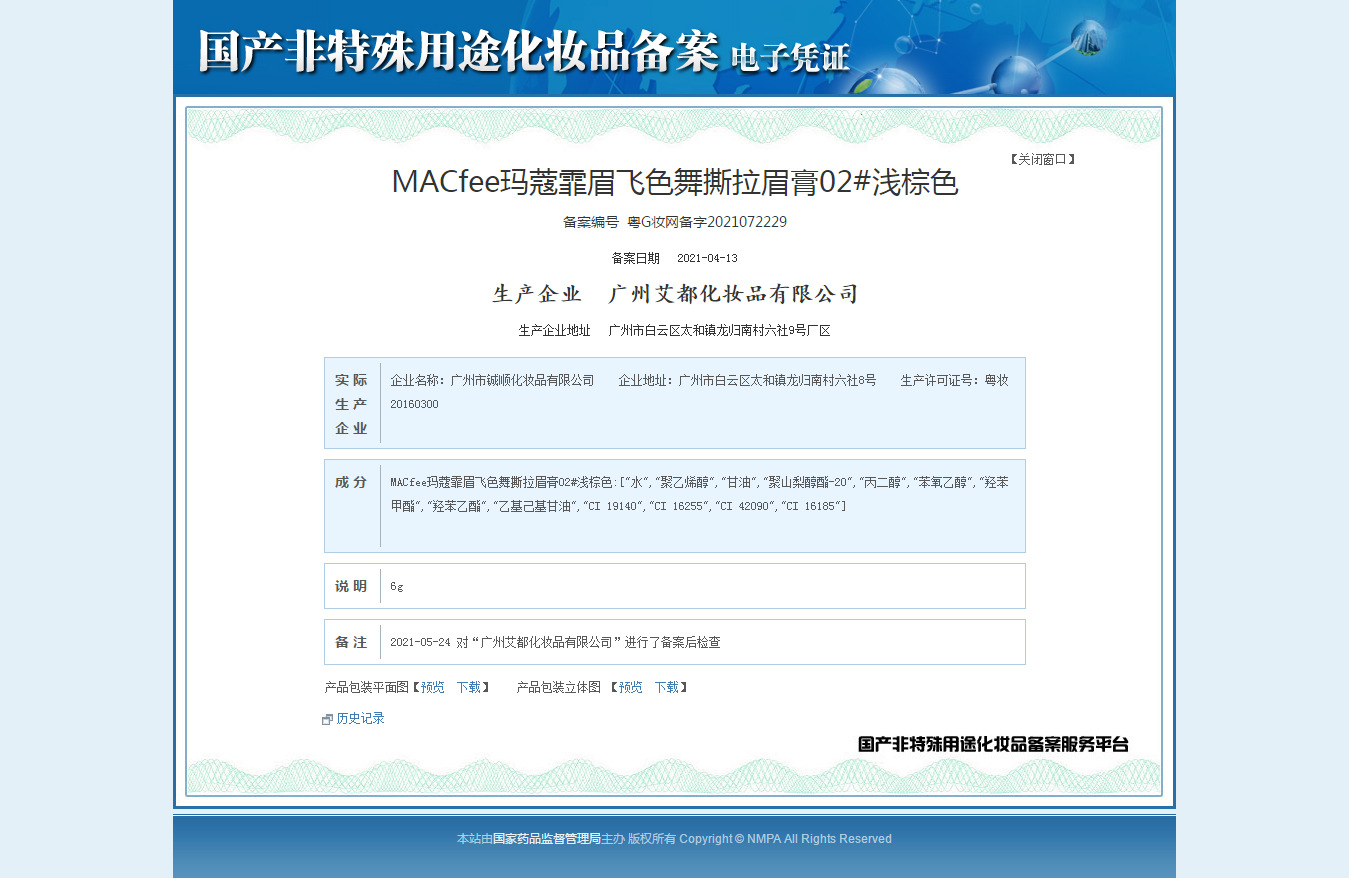Click the 成分 section label
Viewport: 1349px width, 878px height.
[351, 482]
